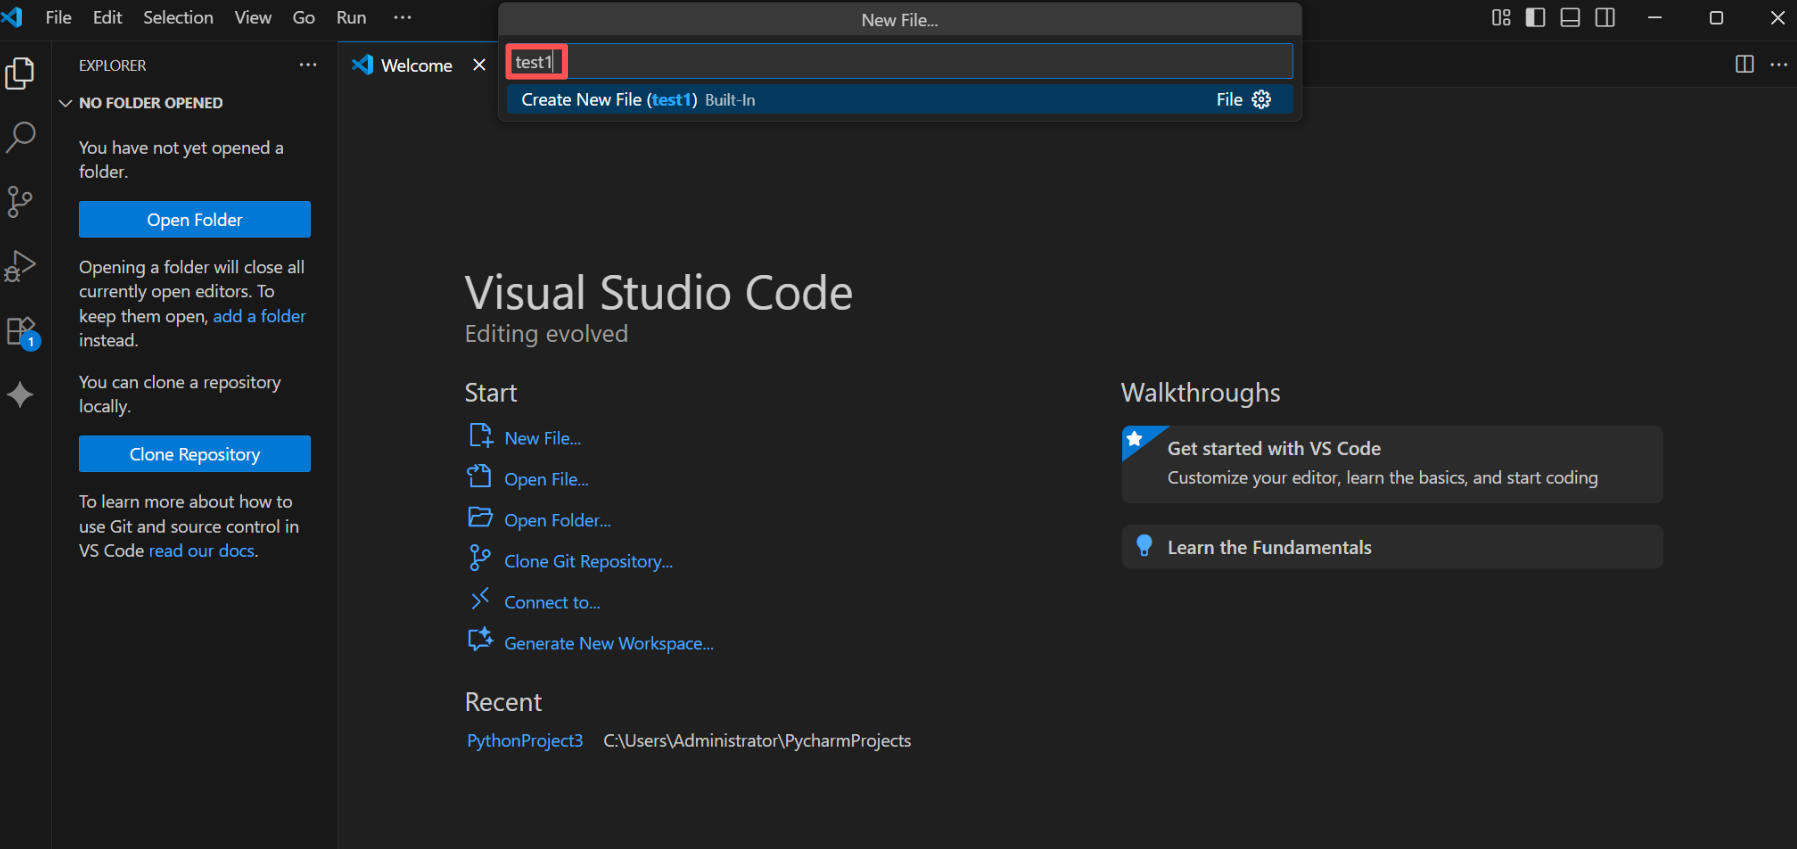Open the Search view icon
Screen dimensions: 1797x849
coord(20,137)
